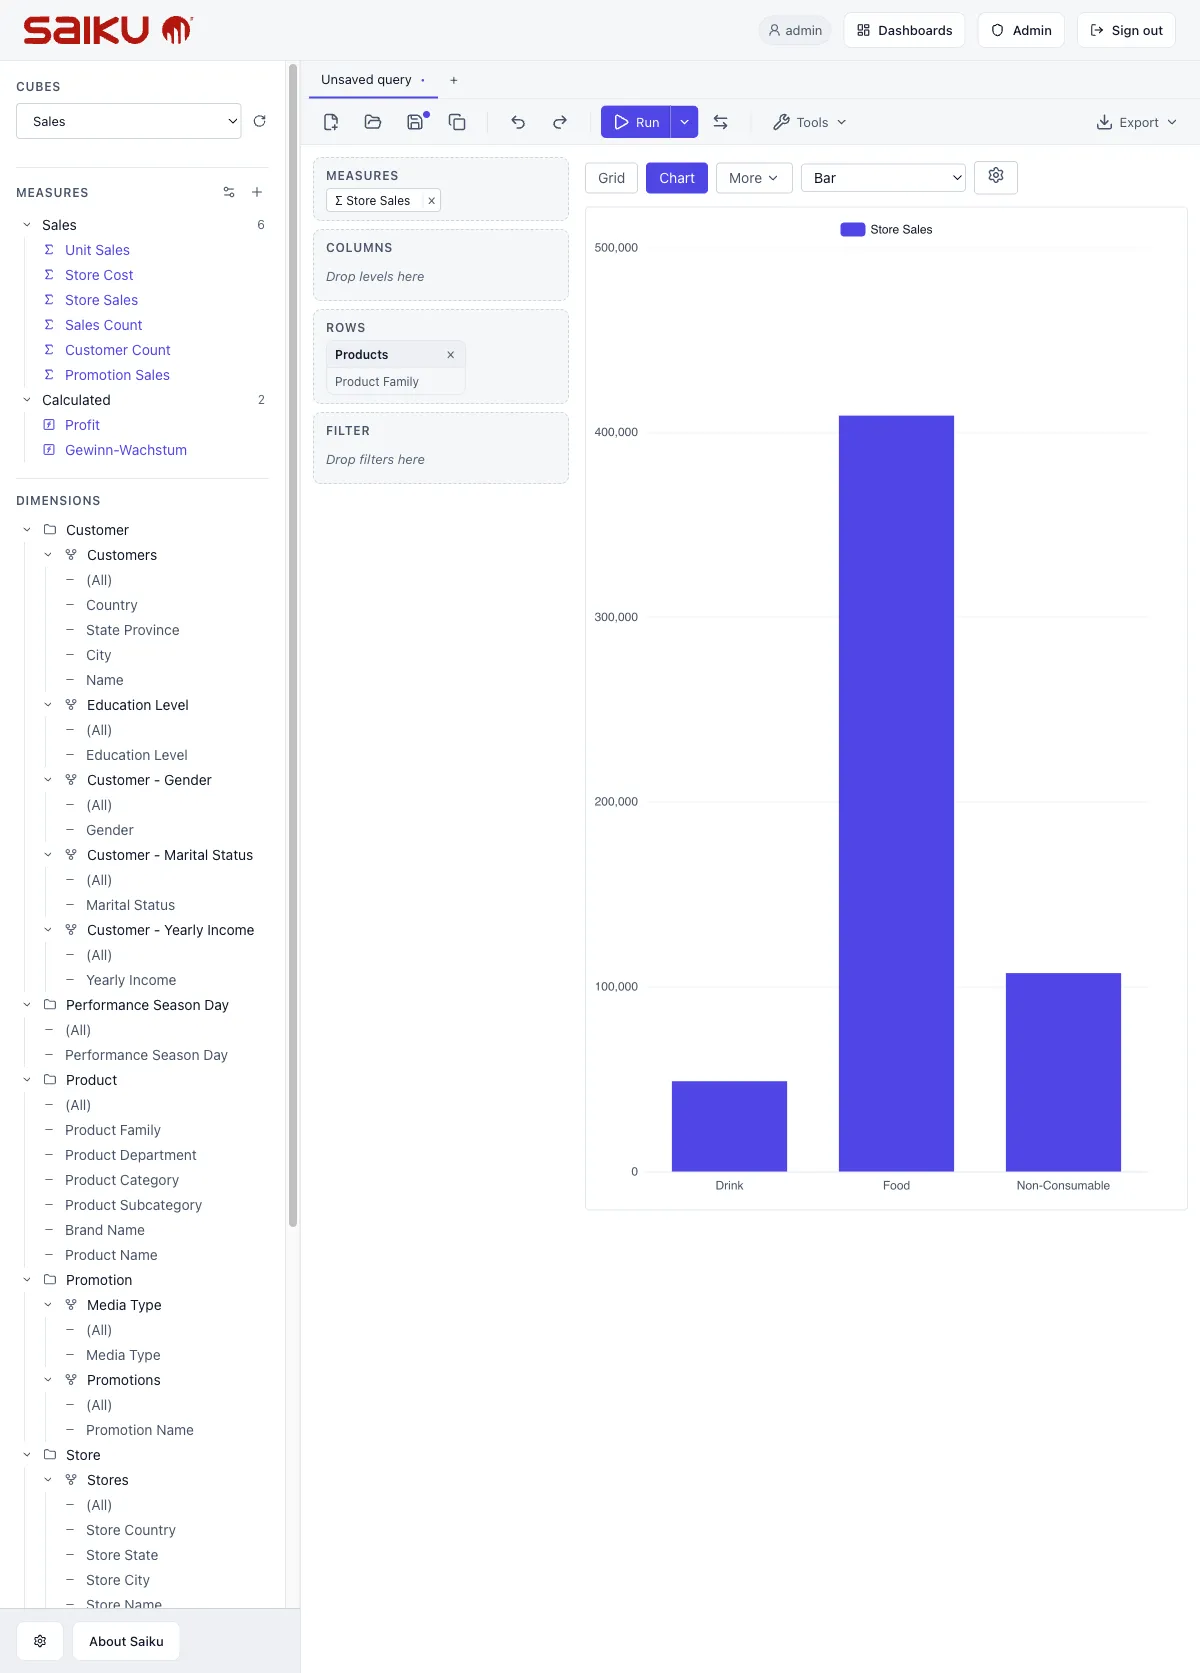The image size is (1200, 1673).
Task: Click the duplicate query copy icon
Action: click(457, 122)
